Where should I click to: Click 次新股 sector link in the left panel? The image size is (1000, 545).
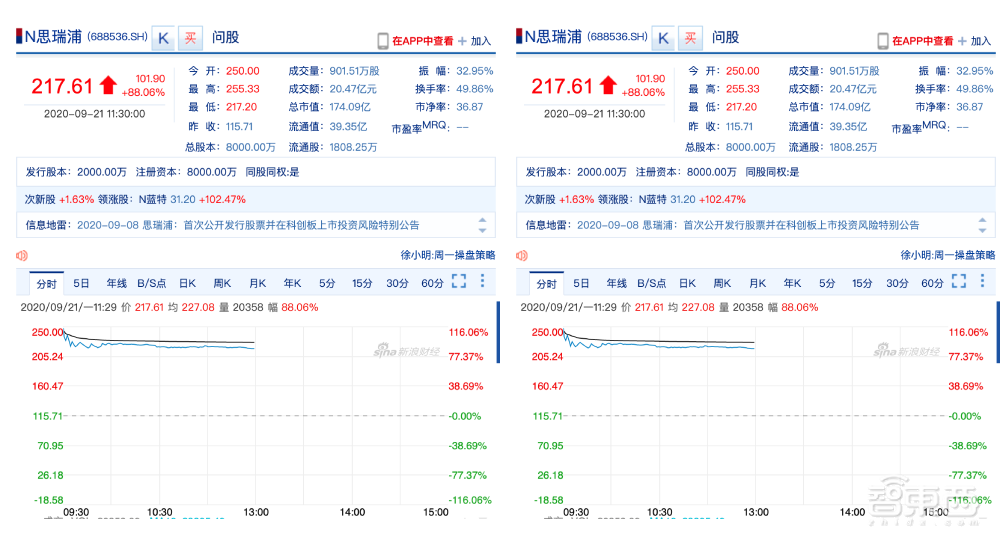(x=40, y=200)
